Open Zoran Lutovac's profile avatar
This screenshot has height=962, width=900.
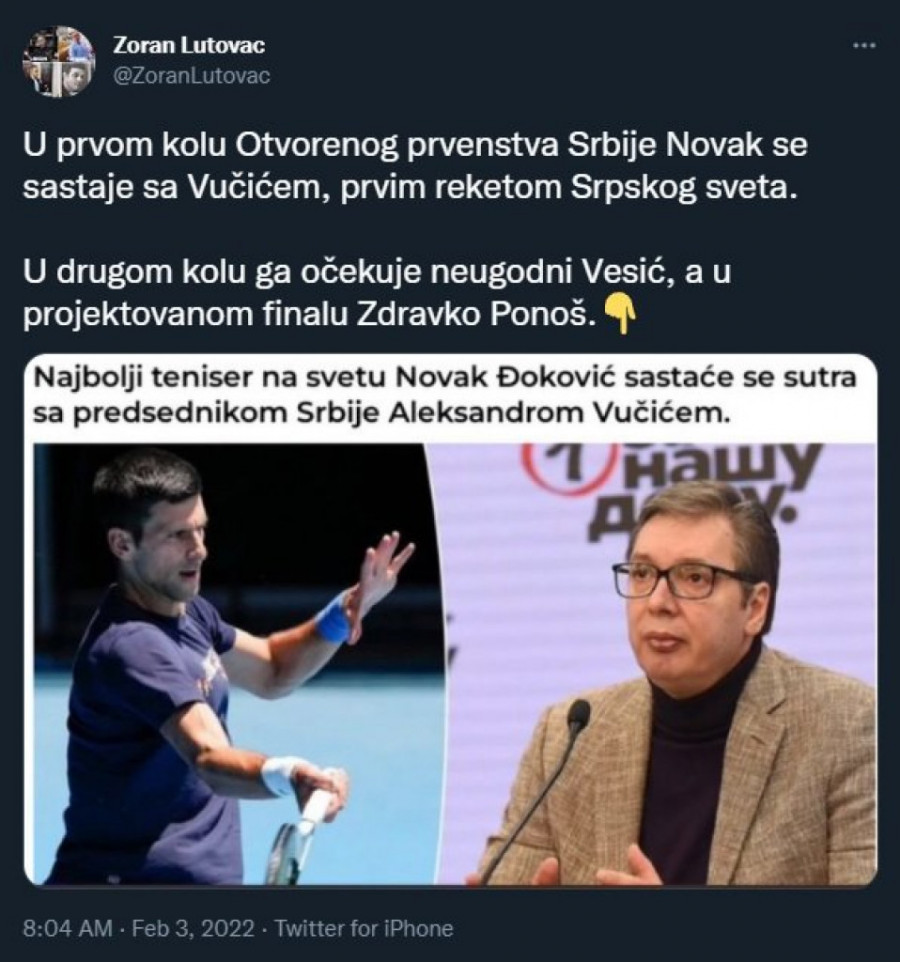click(x=58, y=61)
